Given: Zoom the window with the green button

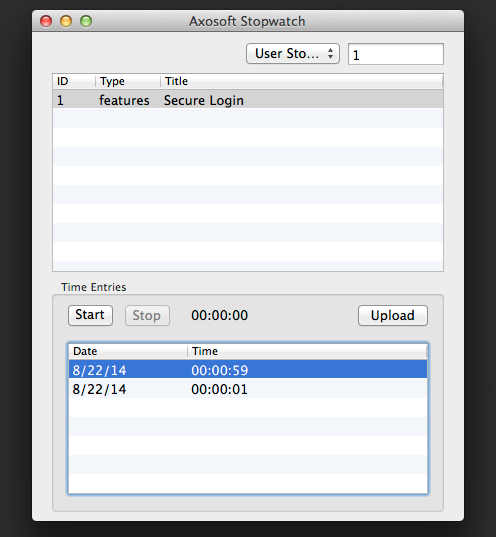Looking at the screenshot, I should (x=86, y=21).
